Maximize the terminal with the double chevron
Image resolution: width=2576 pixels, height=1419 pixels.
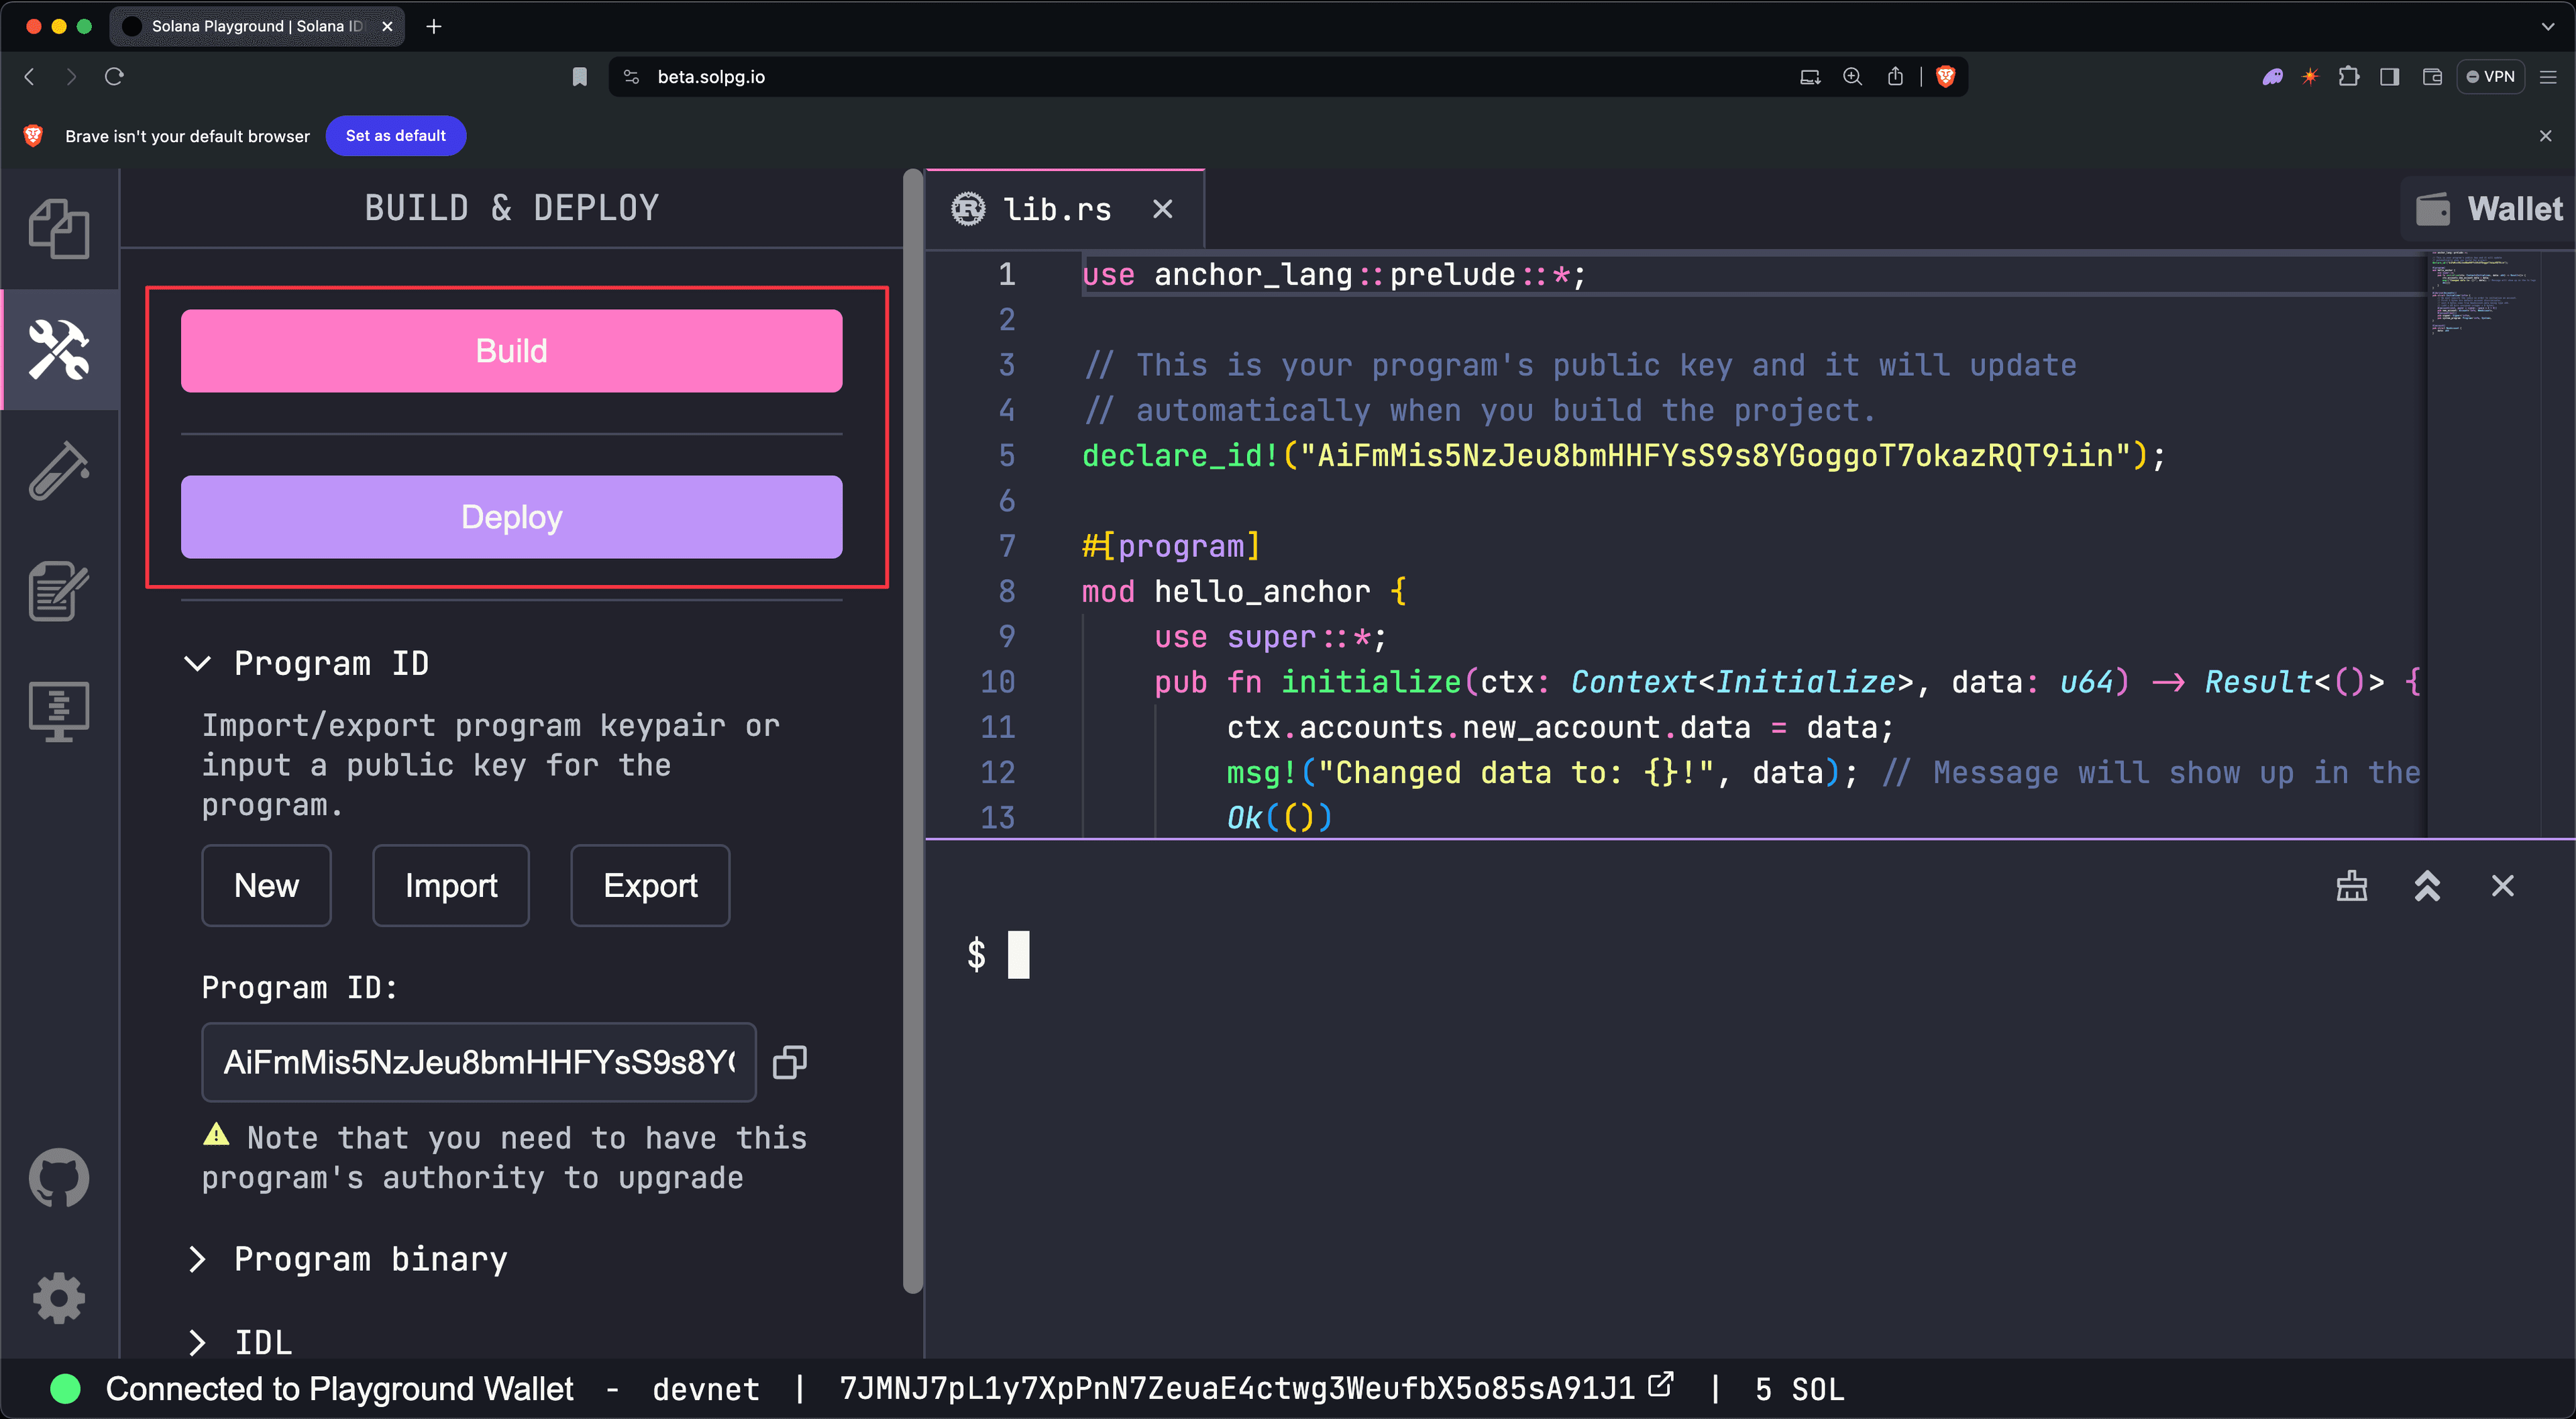pyautogui.click(x=2428, y=886)
